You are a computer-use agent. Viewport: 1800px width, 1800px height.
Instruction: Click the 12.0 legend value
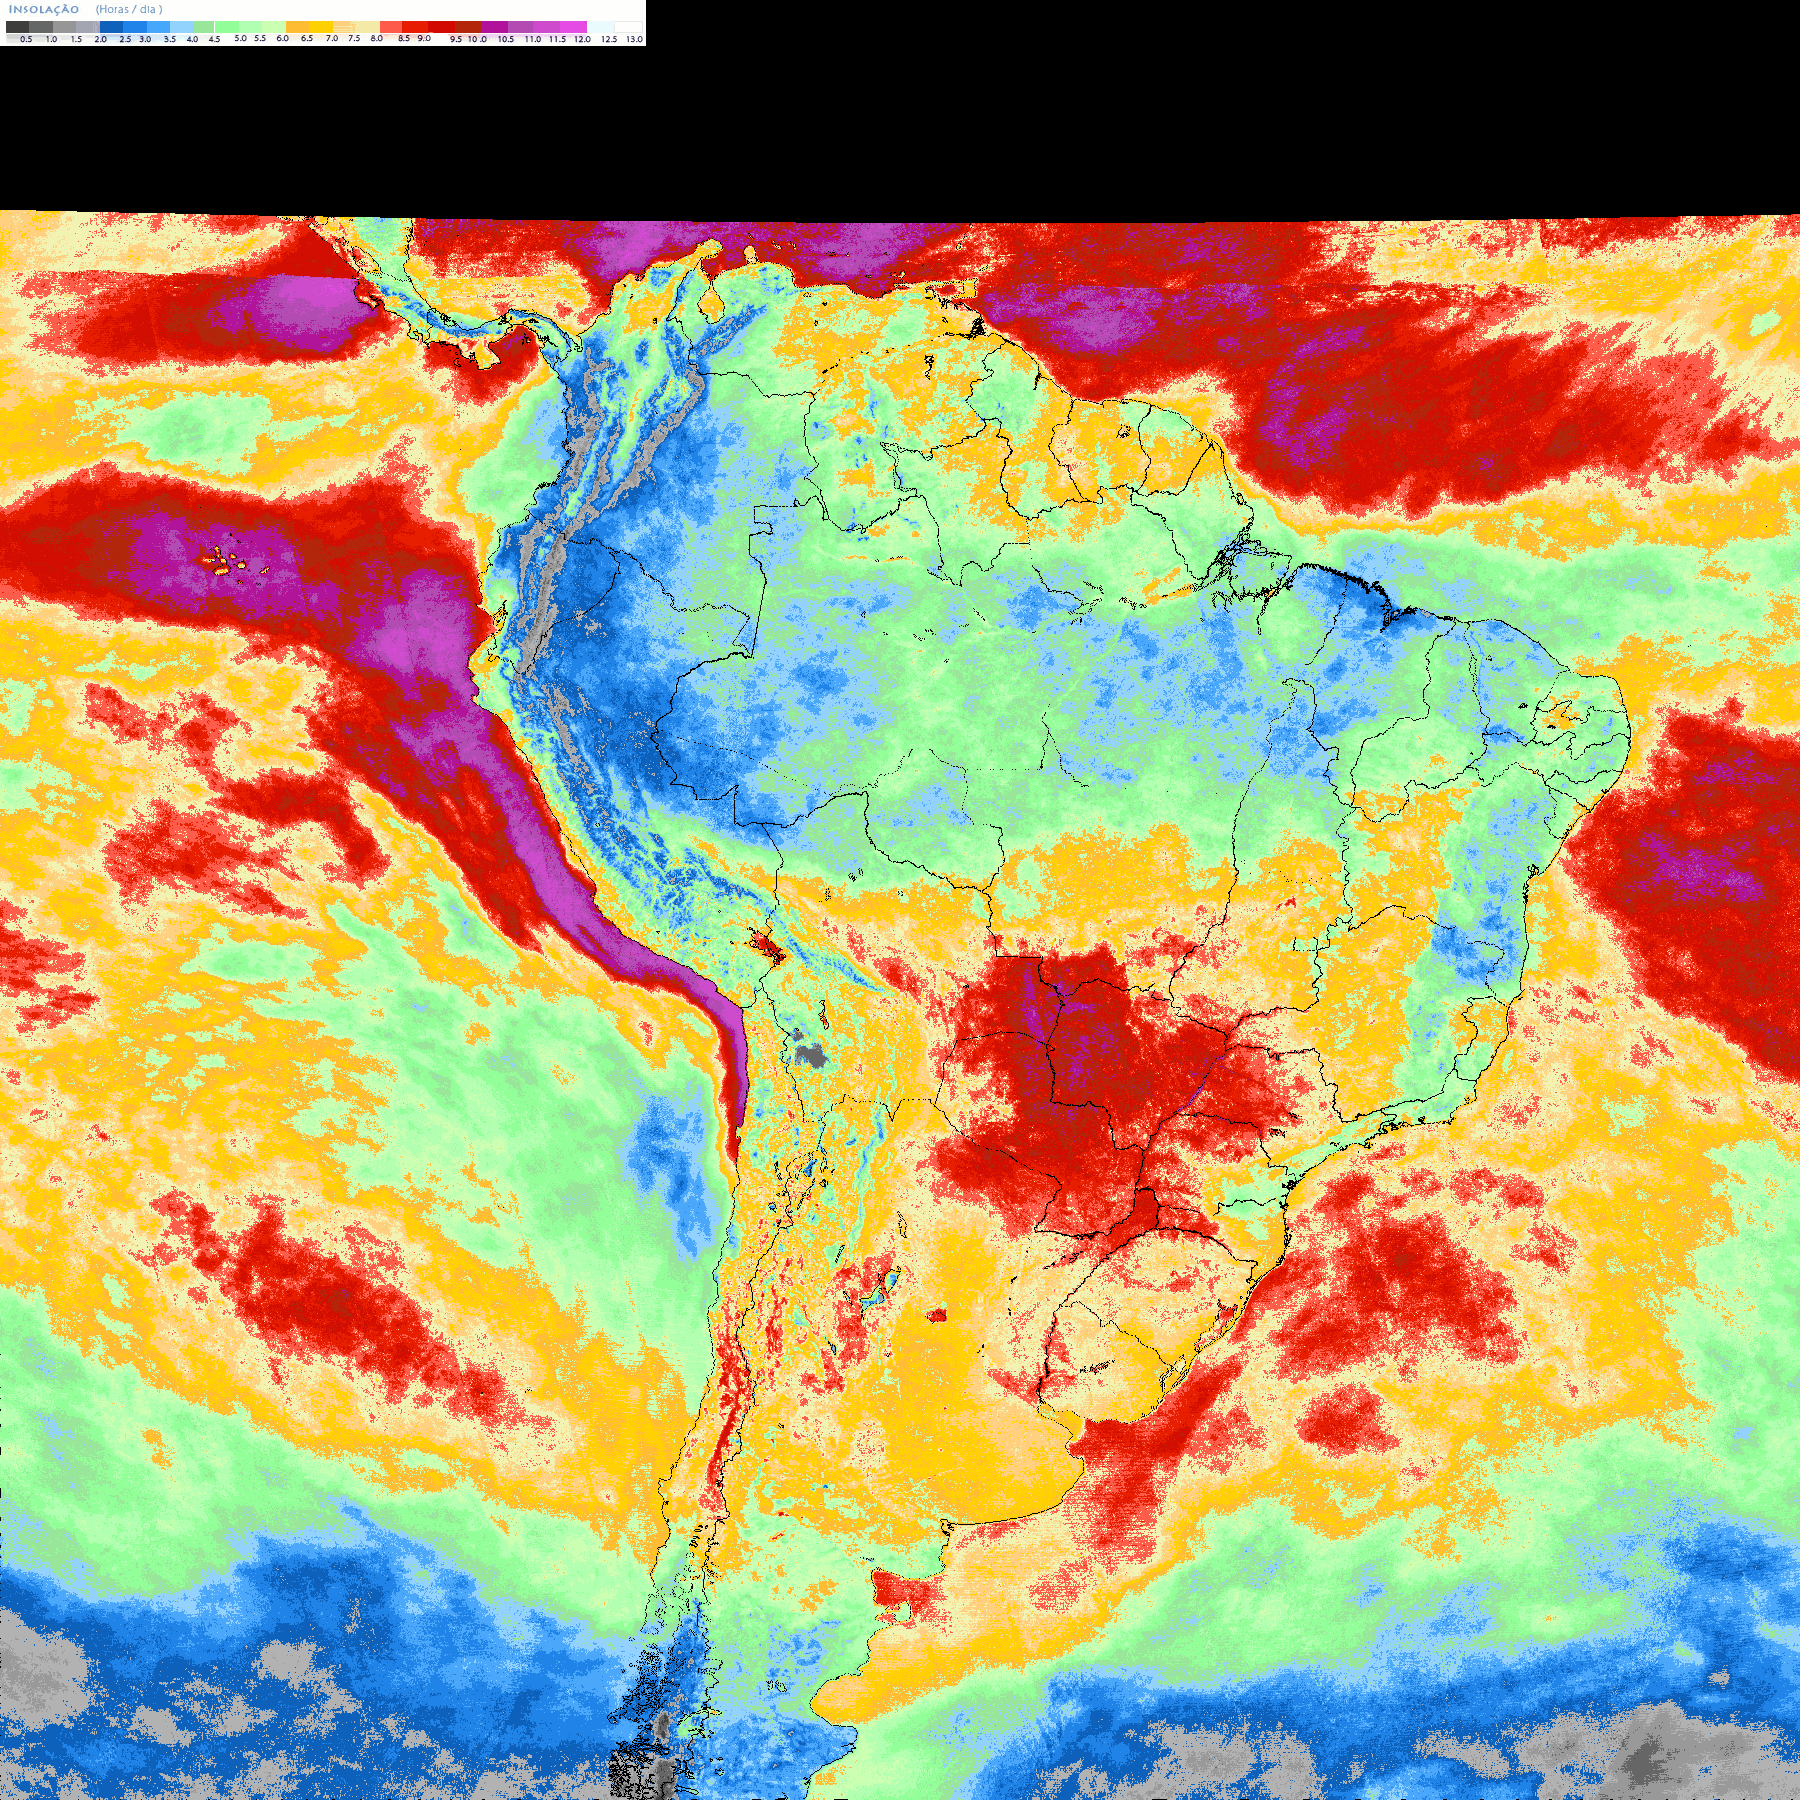pos(582,39)
